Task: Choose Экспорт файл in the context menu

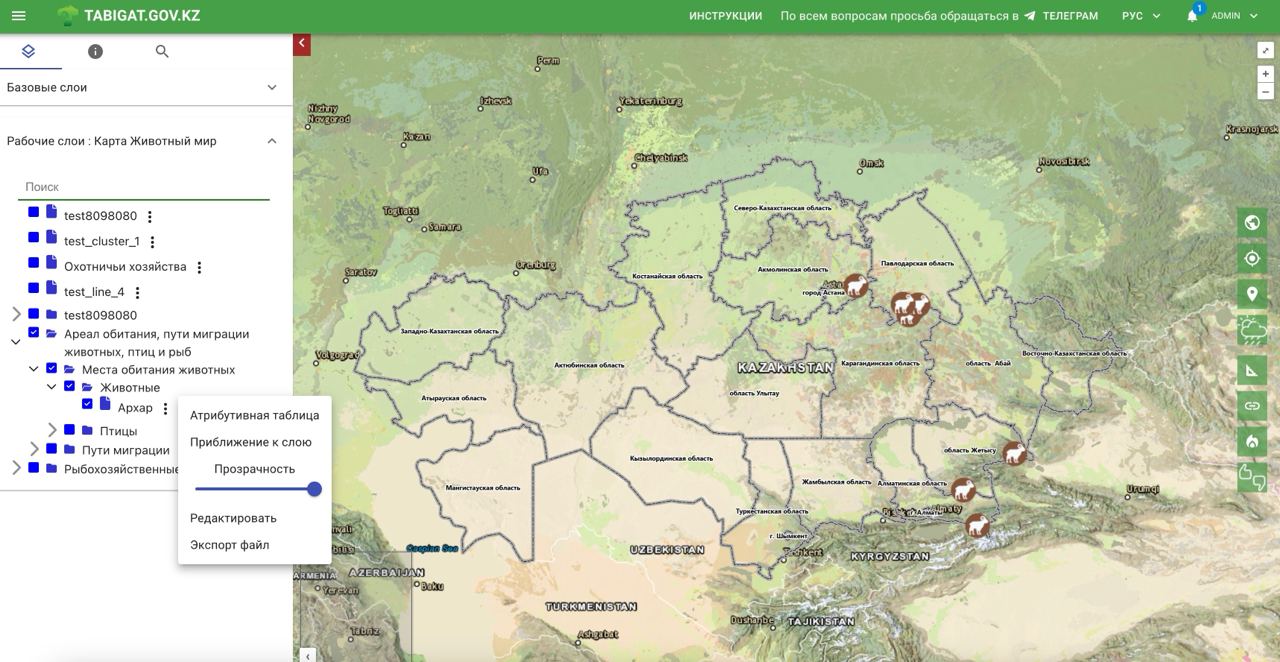Action: pos(229,545)
